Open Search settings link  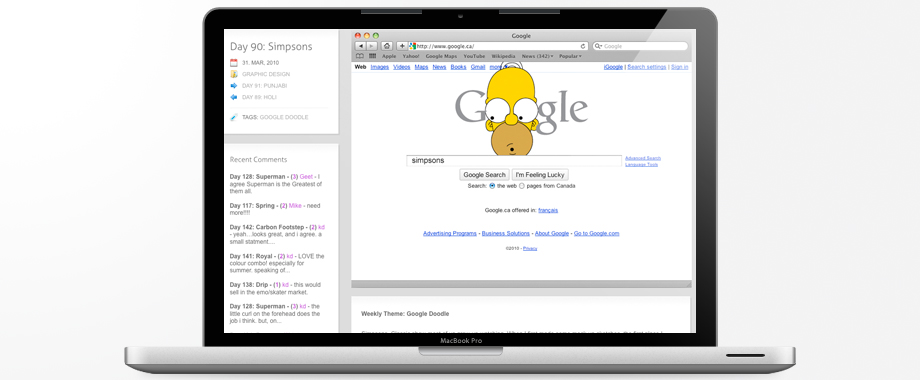pos(647,67)
